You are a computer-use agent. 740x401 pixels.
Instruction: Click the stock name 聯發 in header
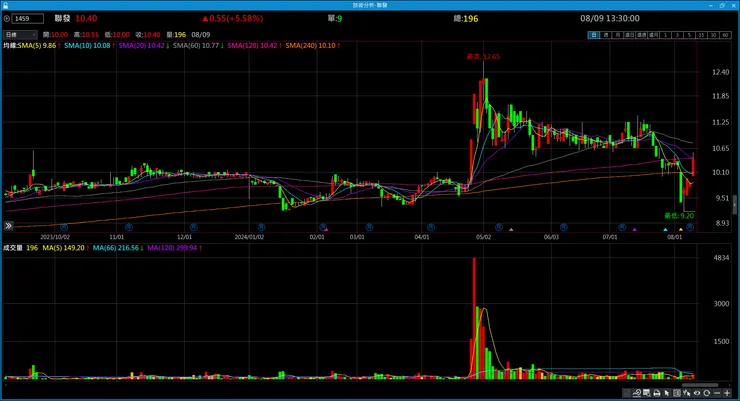62,18
